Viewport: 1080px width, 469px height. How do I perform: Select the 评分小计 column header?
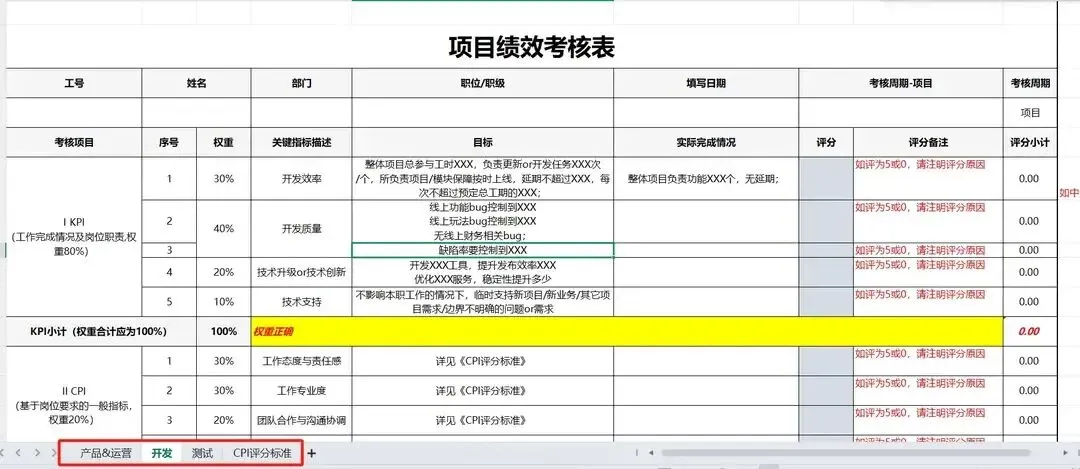coord(1030,143)
